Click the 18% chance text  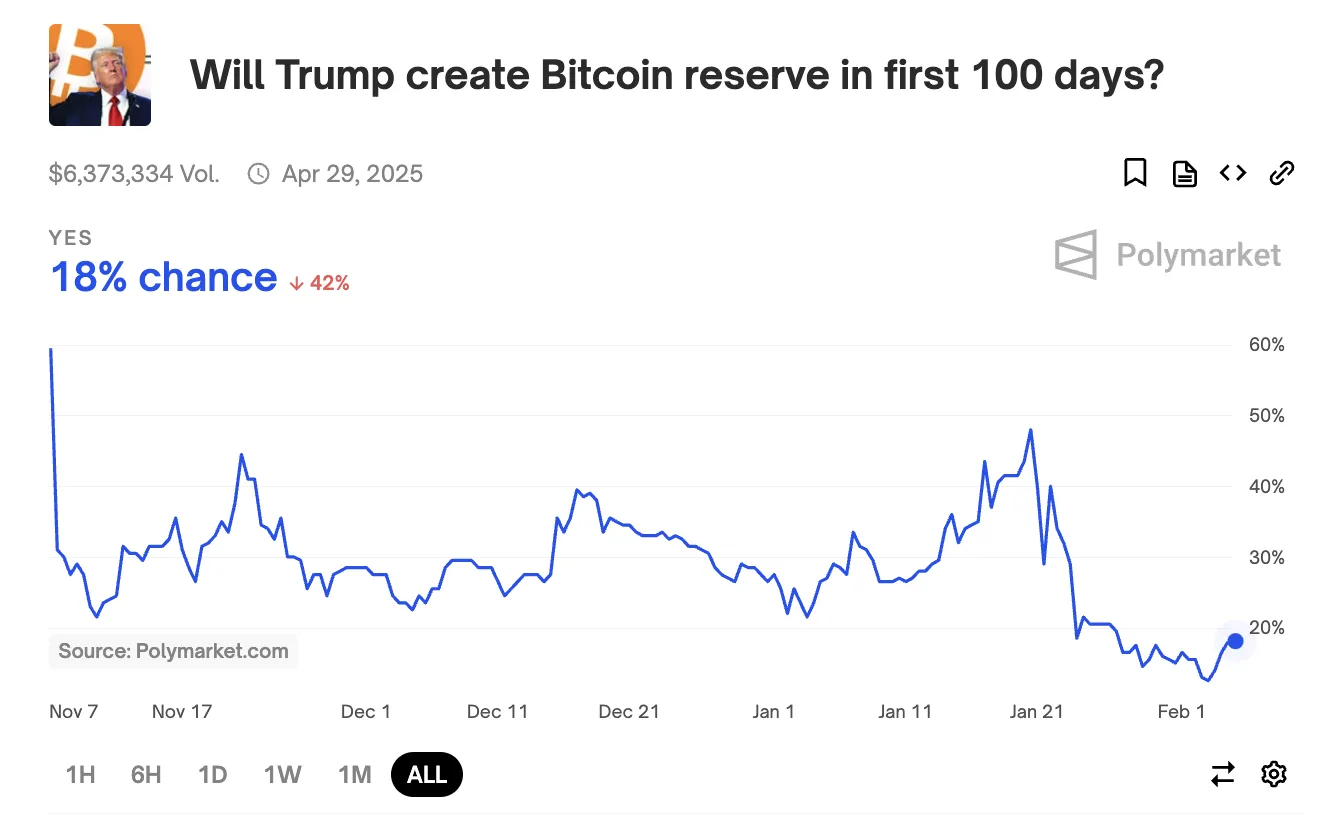click(x=163, y=277)
